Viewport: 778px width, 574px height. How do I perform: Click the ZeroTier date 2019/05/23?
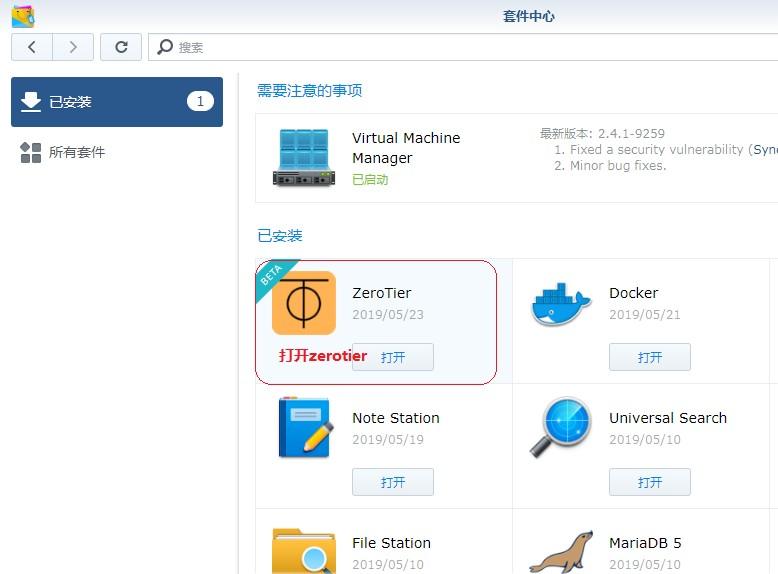[388, 315]
